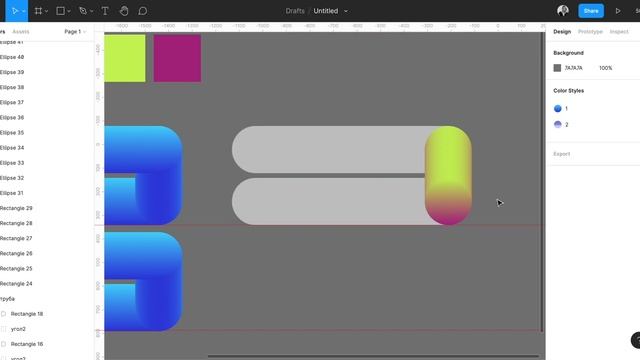
Task: Select the Hand tool
Action: pyautogui.click(x=124, y=11)
